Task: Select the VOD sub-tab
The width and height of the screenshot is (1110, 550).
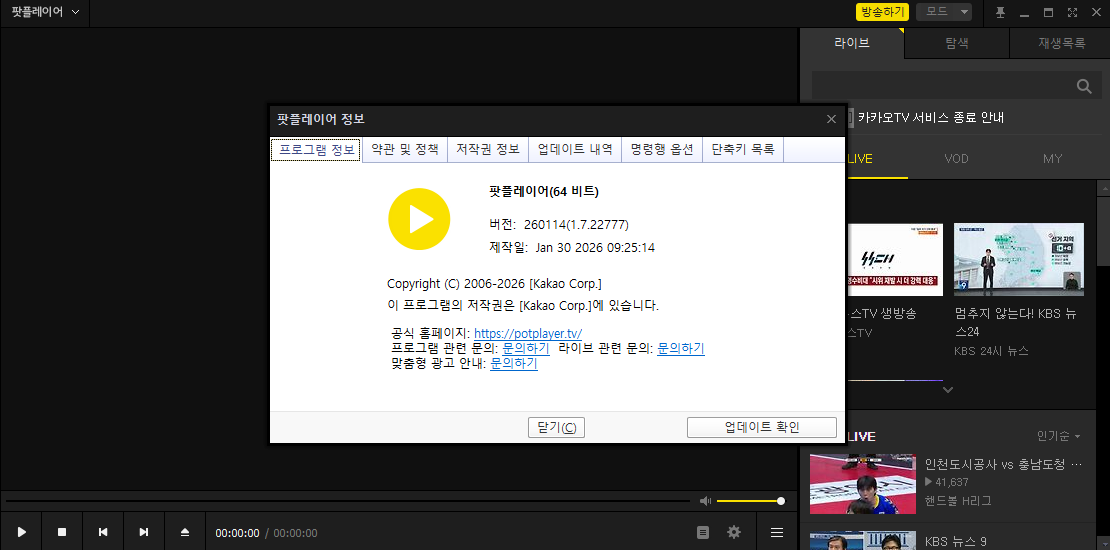Action: point(956,159)
